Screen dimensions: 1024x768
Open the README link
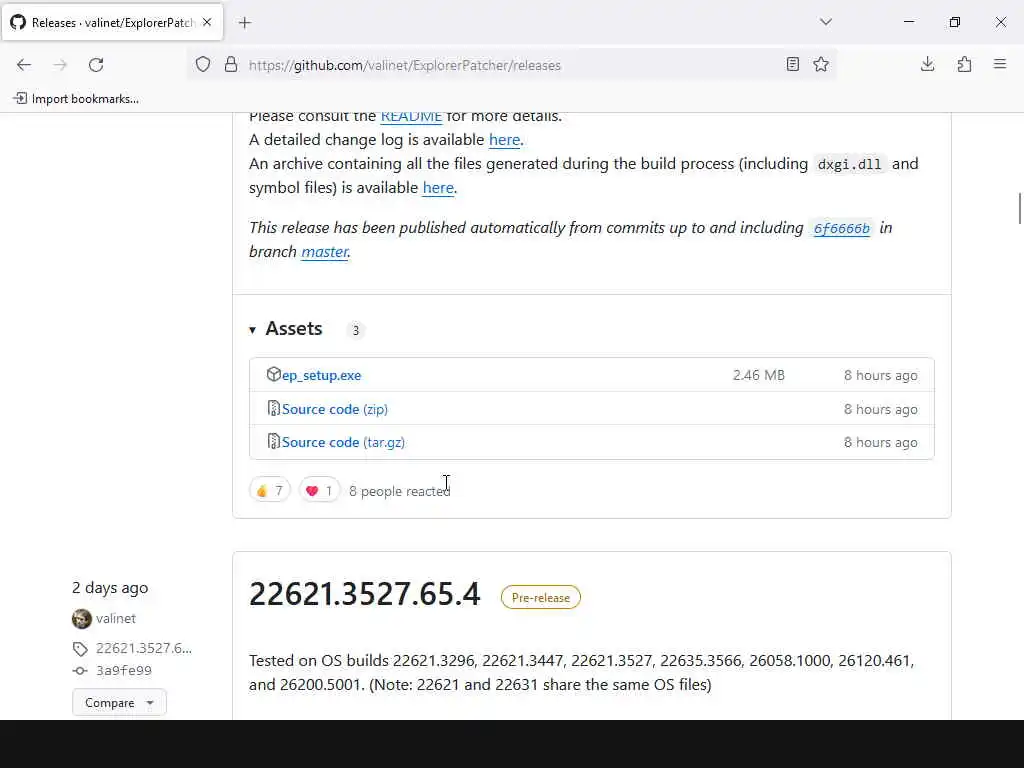coord(411,116)
